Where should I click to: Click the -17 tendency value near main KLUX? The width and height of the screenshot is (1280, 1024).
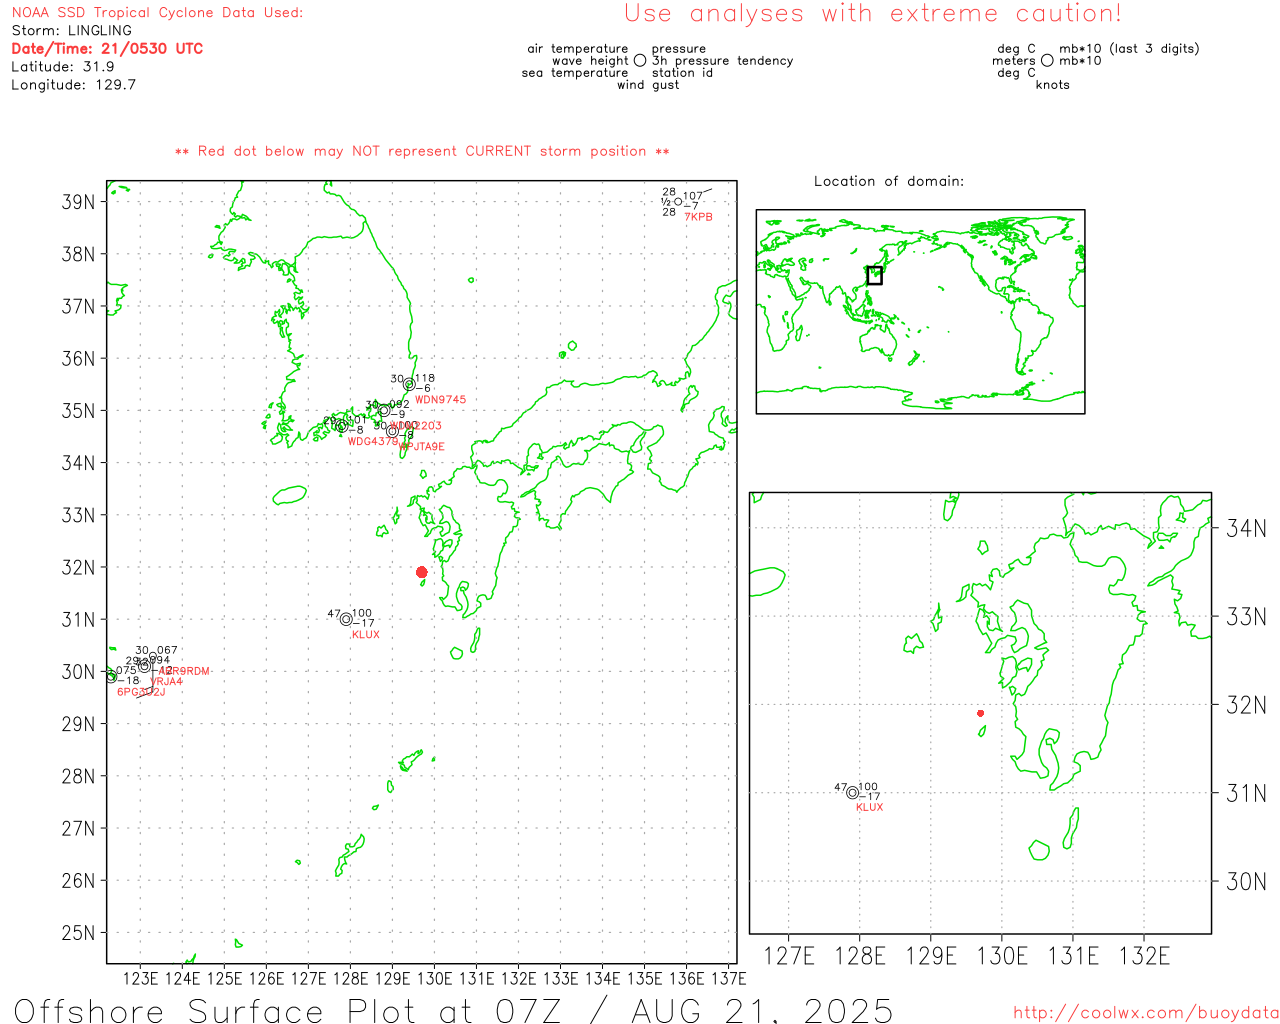tap(364, 624)
